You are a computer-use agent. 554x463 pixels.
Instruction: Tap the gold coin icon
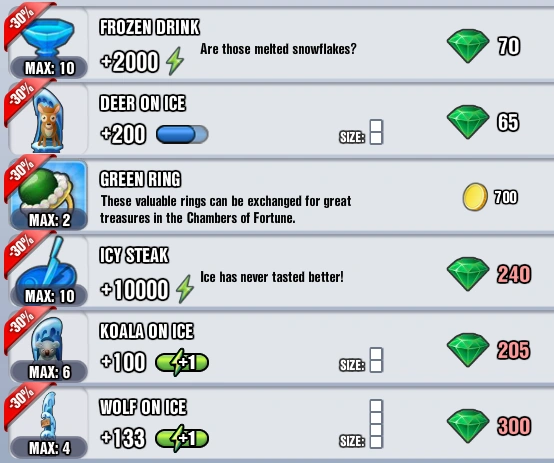coord(475,197)
